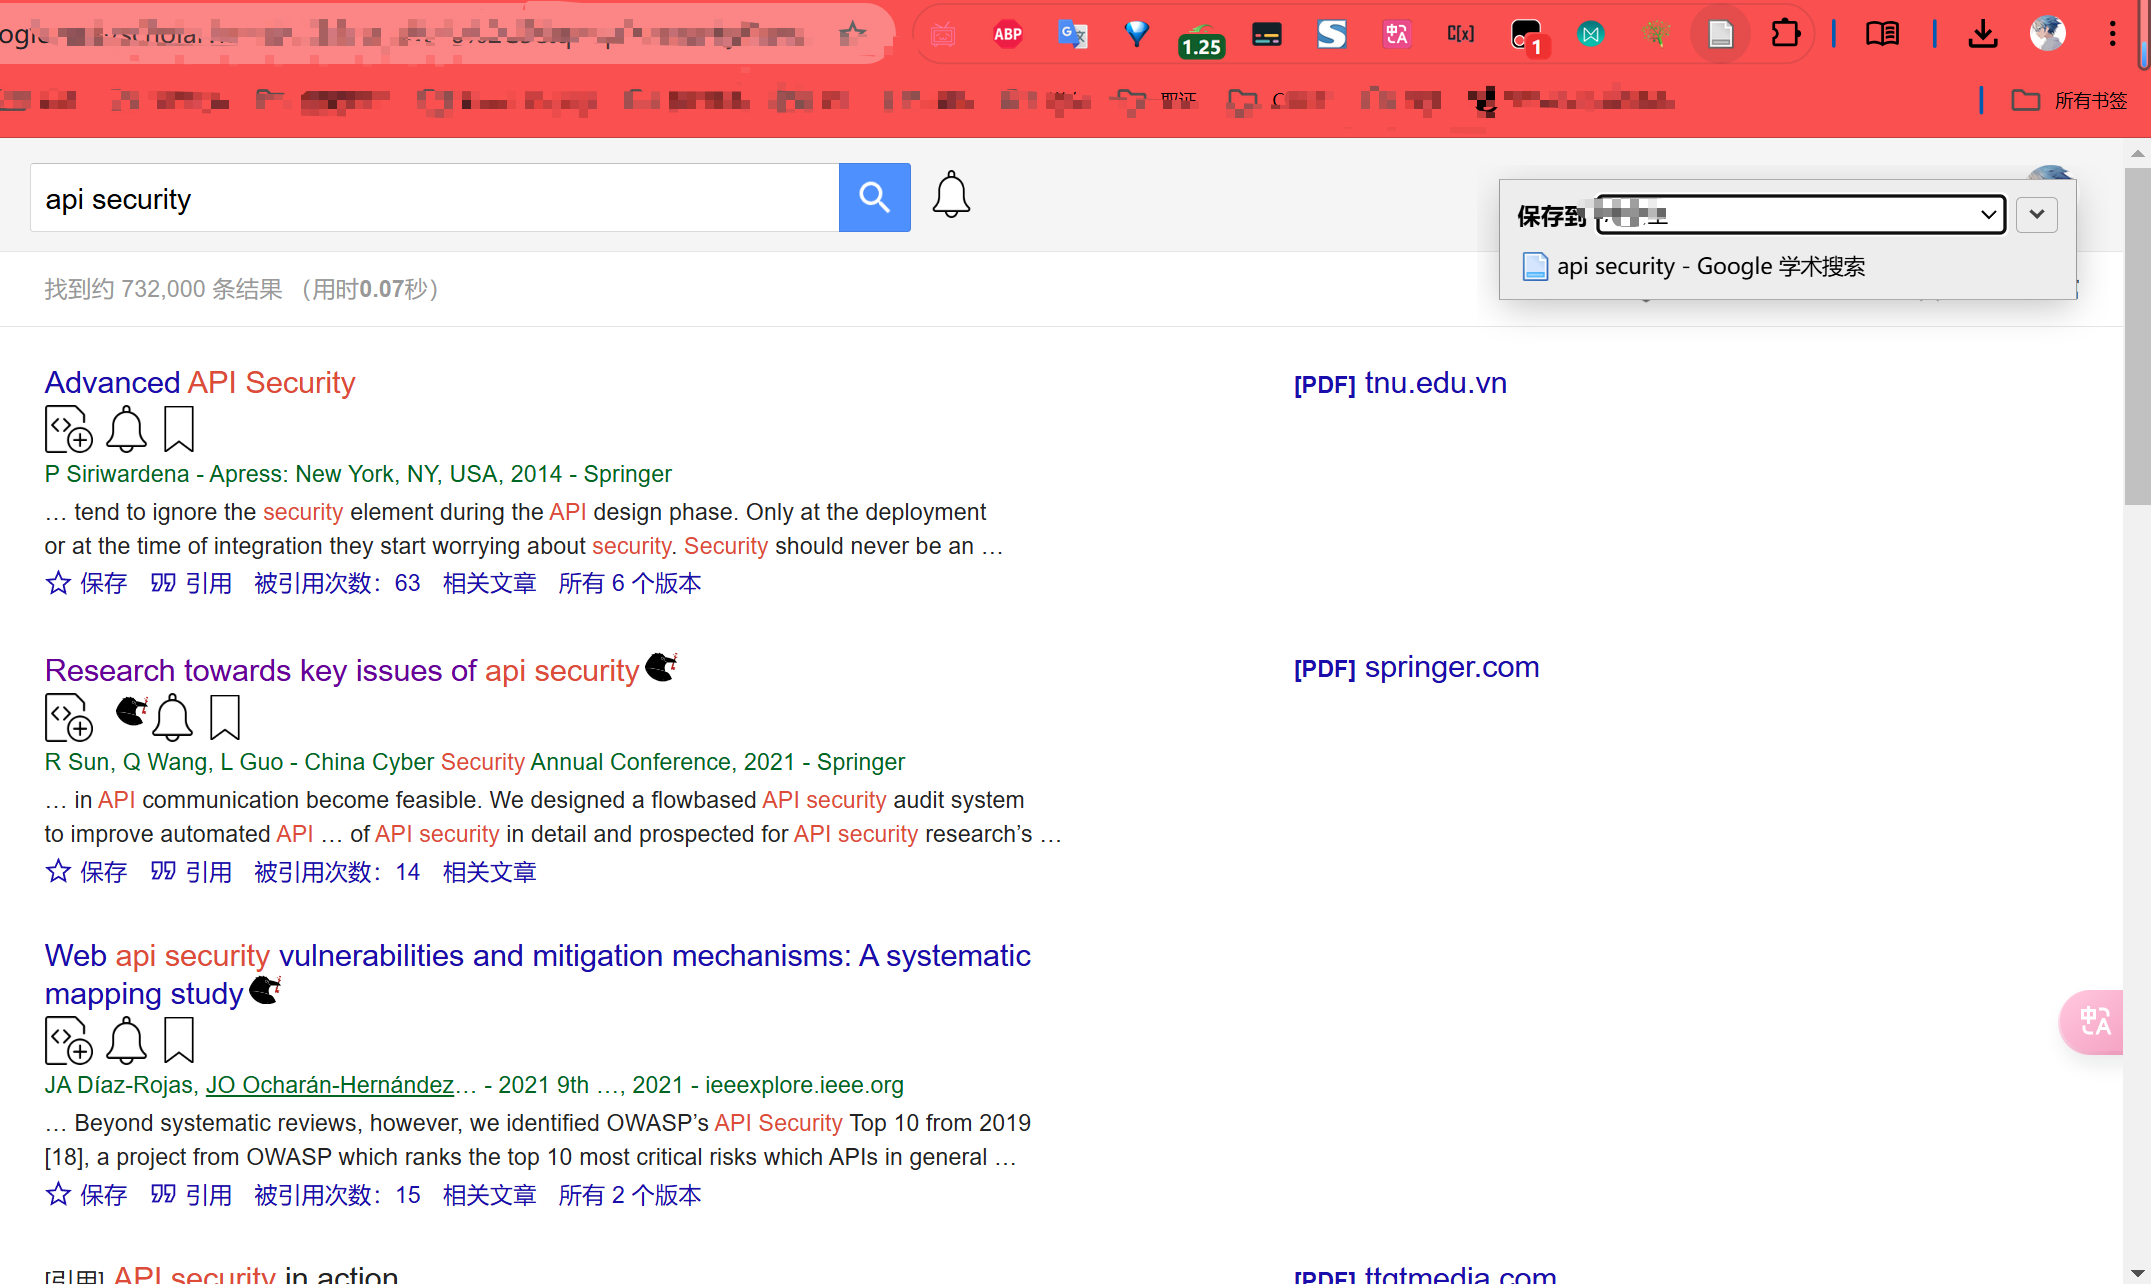This screenshot has height=1284, width=2151.
Task: Click the bell alert icon beside search box
Action: click(951, 195)
